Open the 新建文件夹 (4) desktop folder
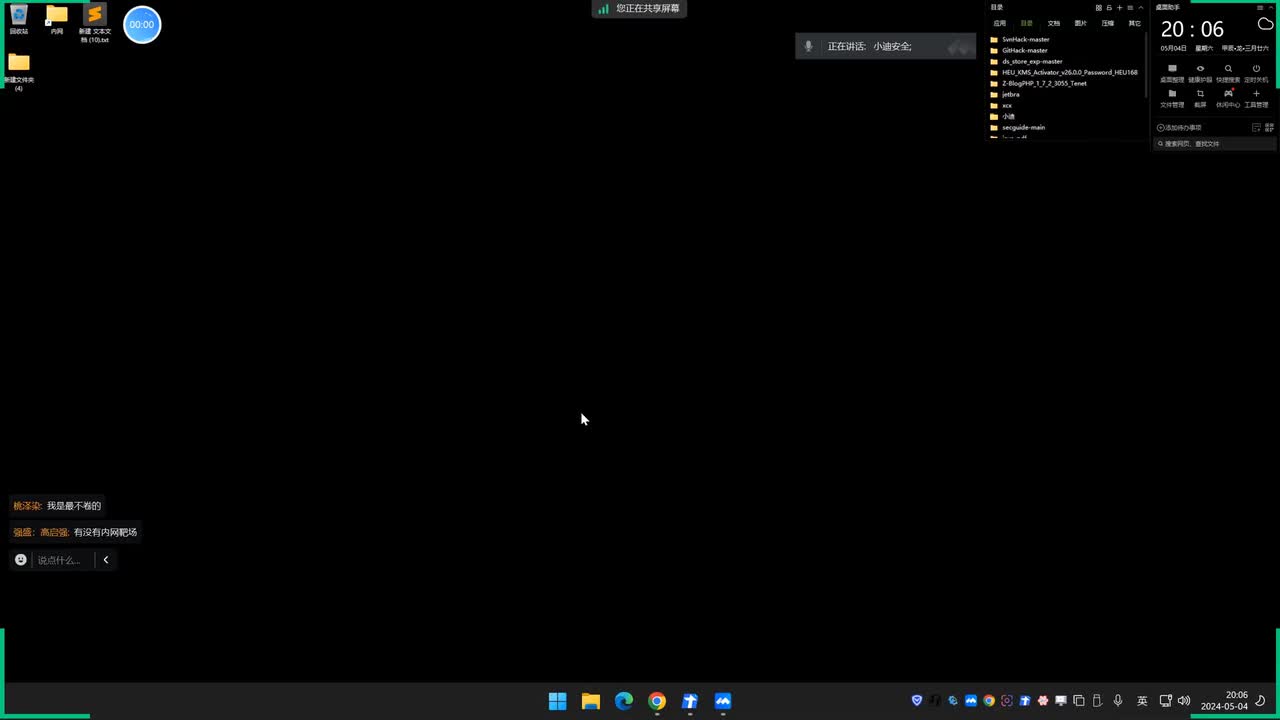 18,71
